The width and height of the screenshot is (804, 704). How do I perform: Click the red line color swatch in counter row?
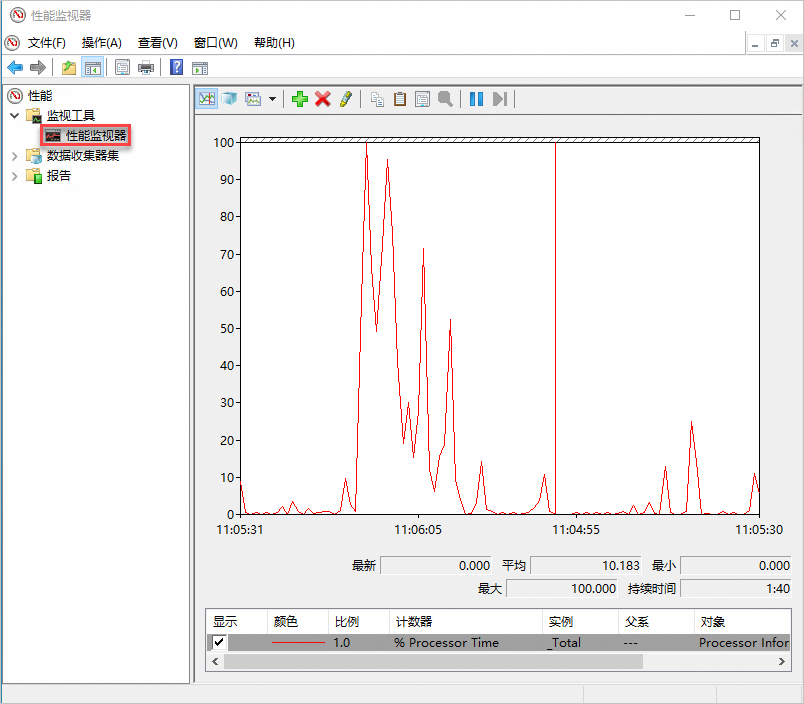(x=299, y=642)
